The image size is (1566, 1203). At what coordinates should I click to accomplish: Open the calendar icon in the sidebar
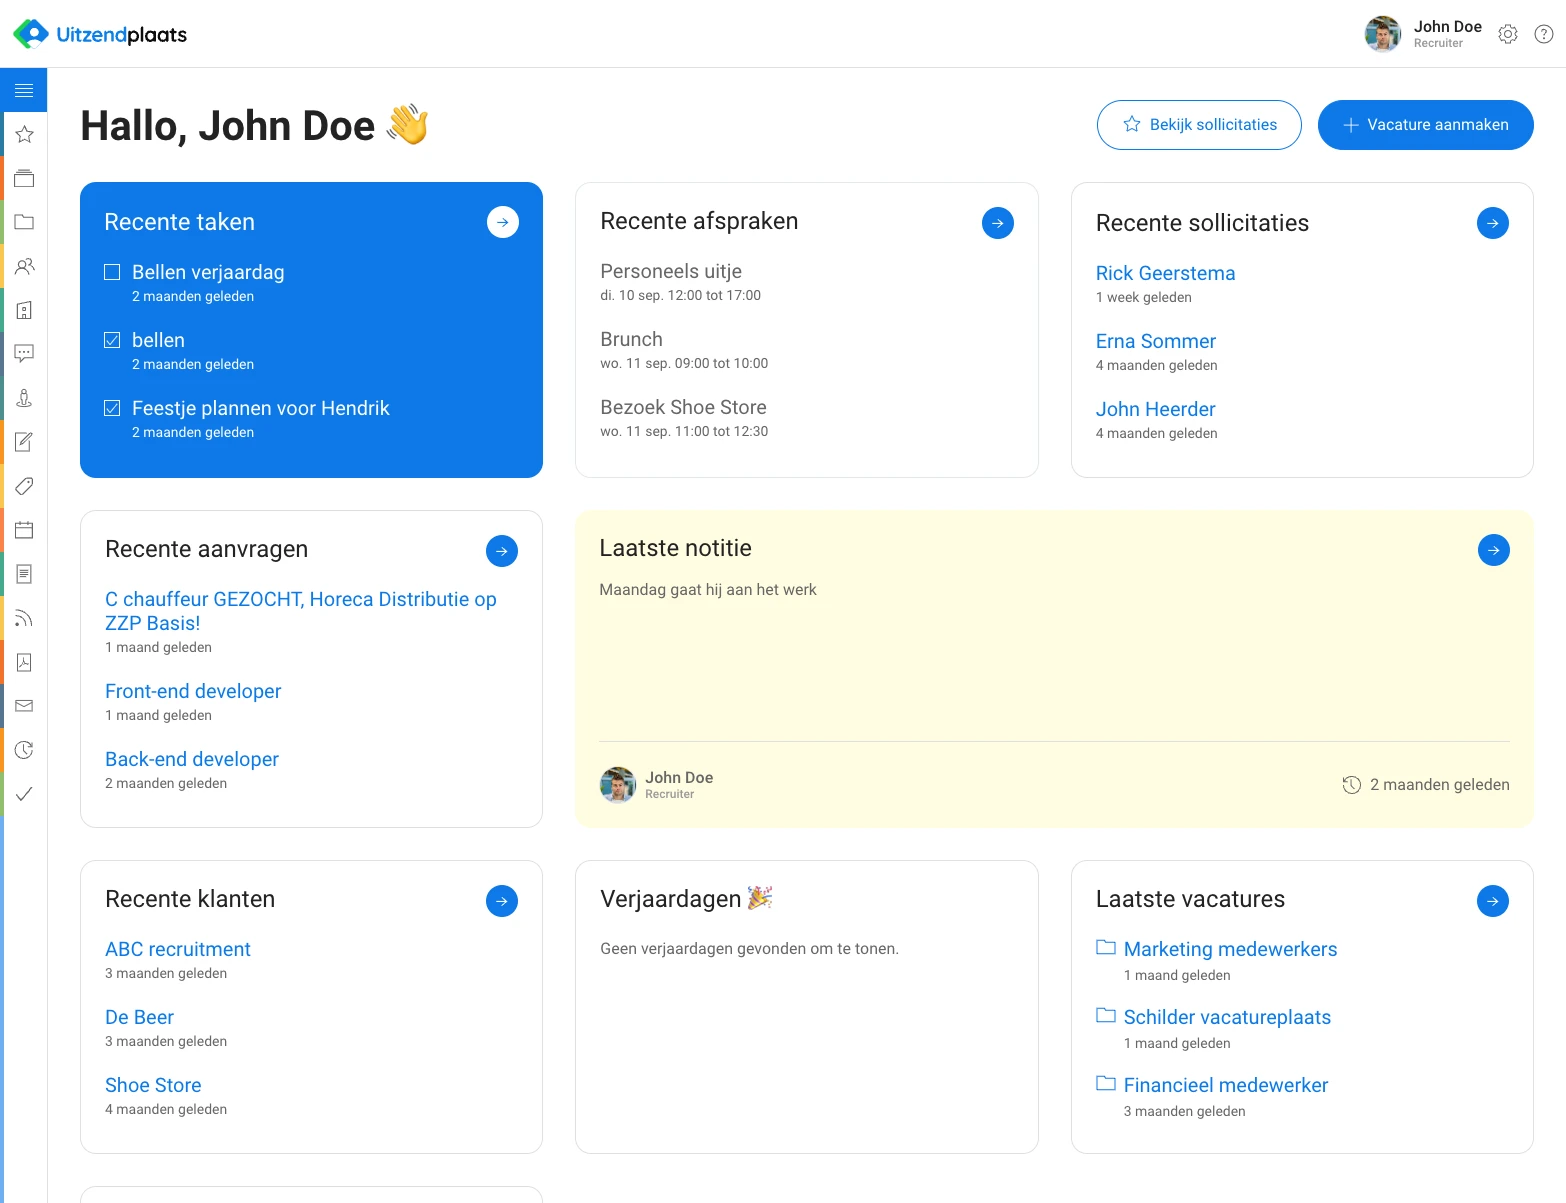(x=24, y=529)
